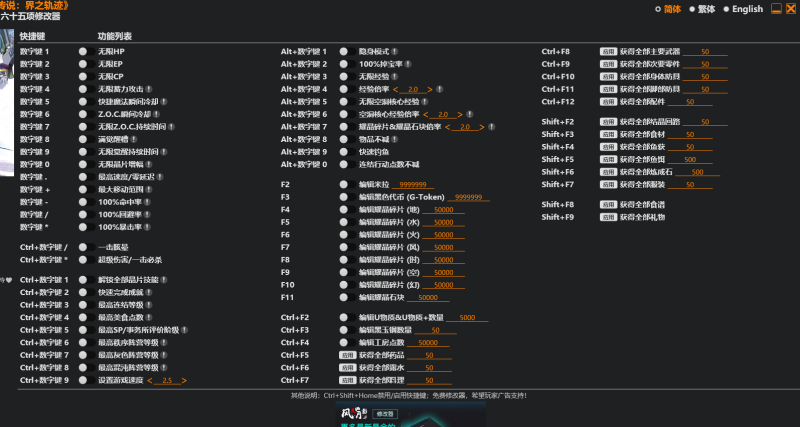
Task: Enable the 无限EP toggle
Action: tap(87, 64)
